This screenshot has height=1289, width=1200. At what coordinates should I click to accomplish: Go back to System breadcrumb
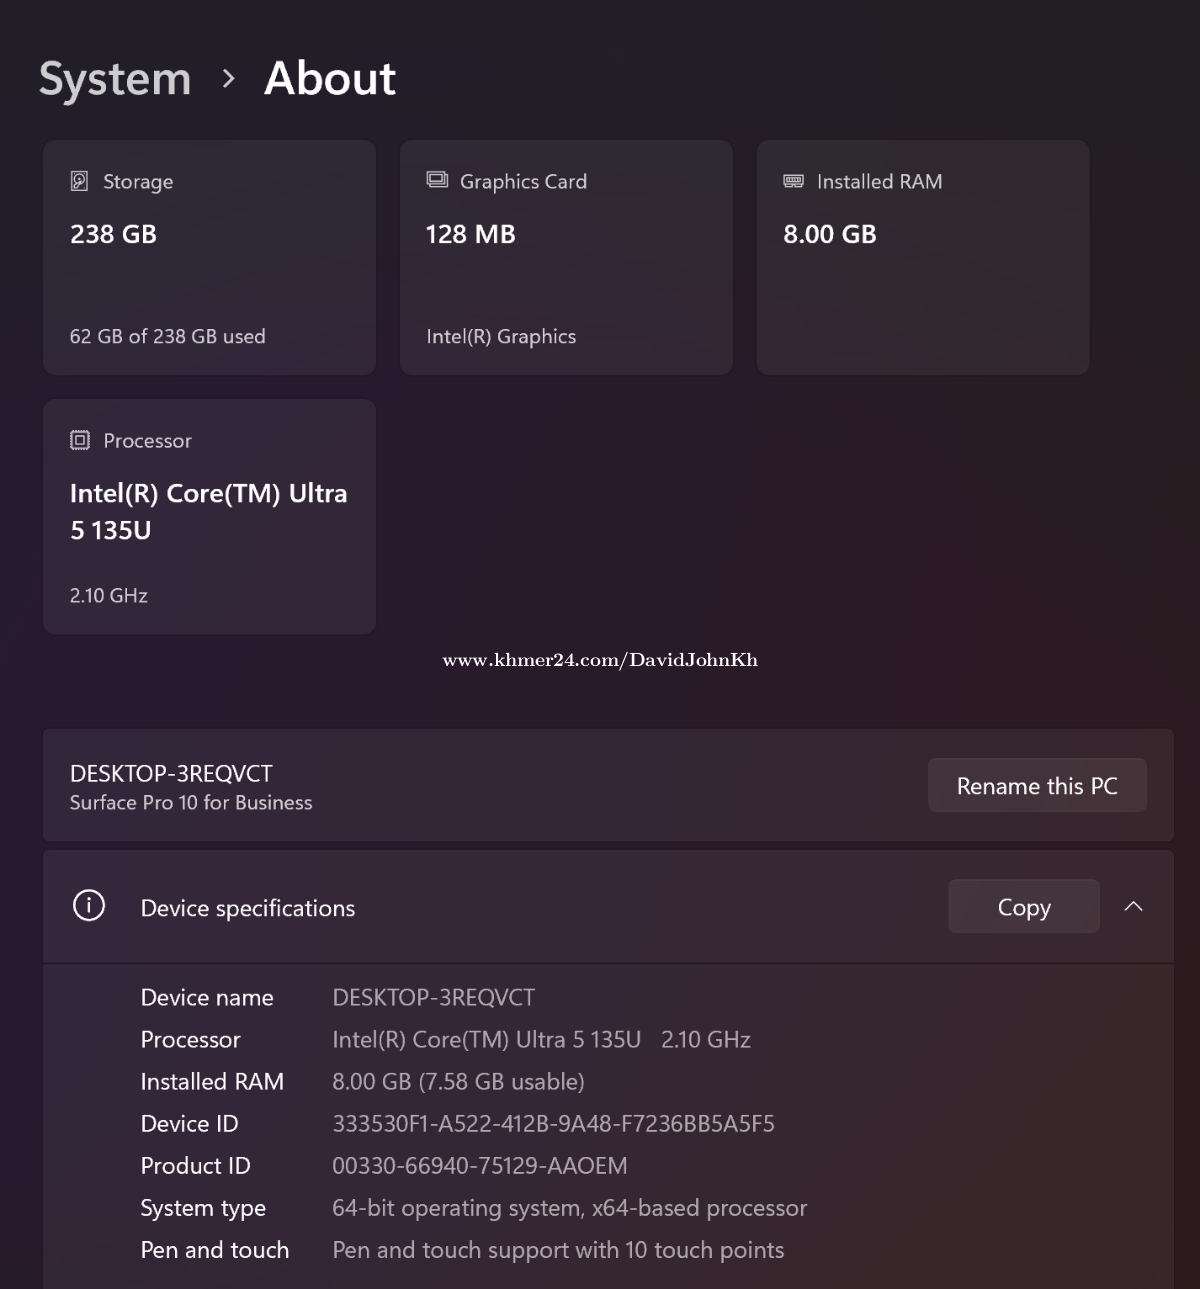[115, 79]
